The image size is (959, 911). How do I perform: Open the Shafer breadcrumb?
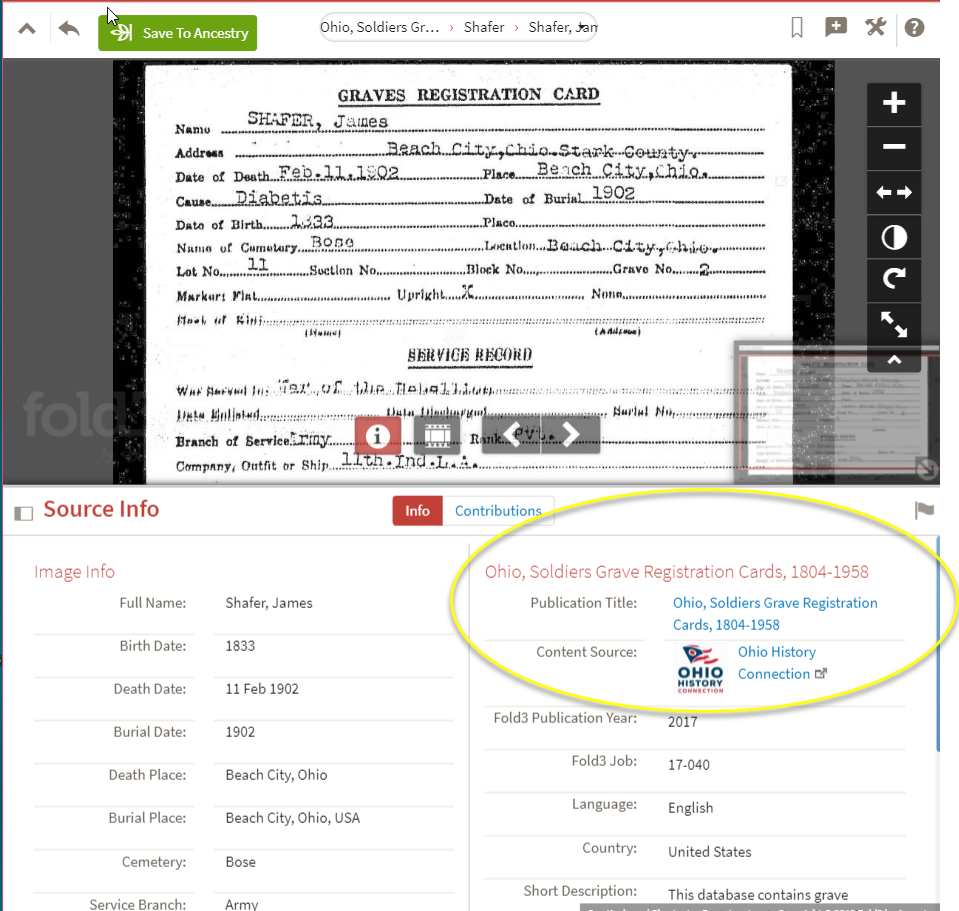point(484,28)
